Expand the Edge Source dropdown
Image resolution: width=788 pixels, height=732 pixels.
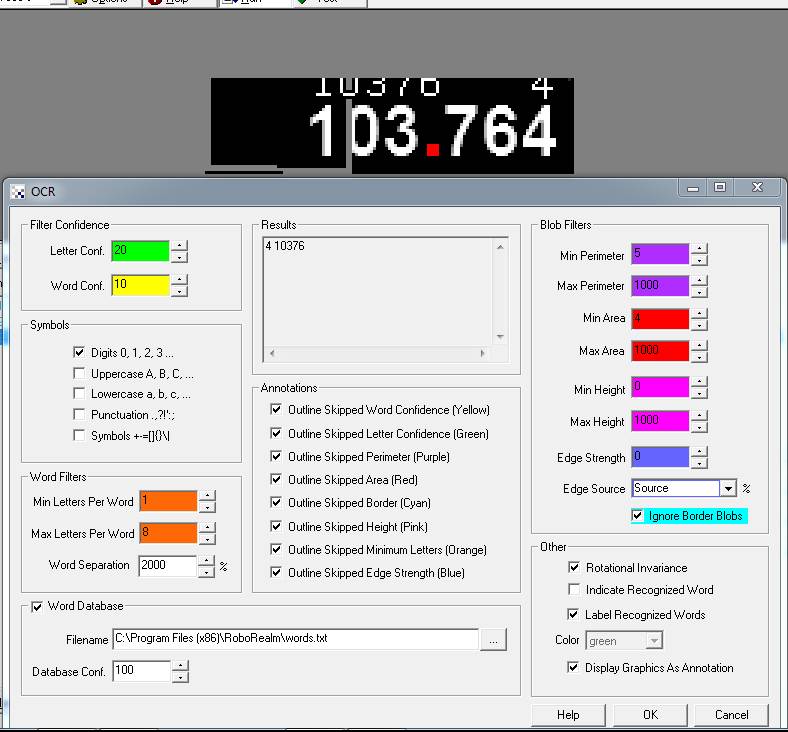click(x=728, y=488)
